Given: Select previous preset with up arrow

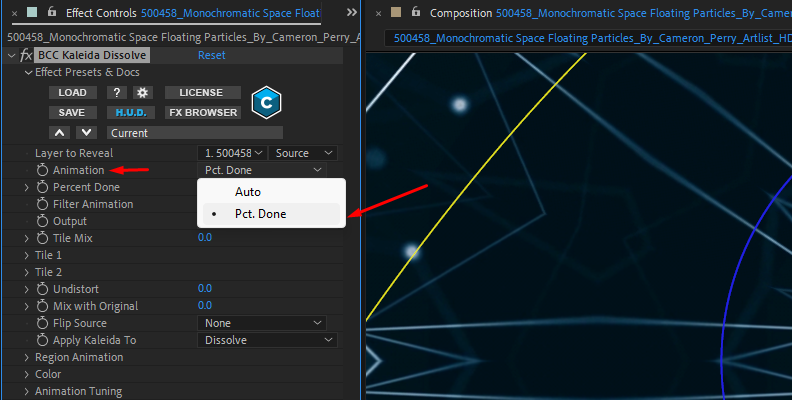Looking at the screenshot, I should pos(60,133).
